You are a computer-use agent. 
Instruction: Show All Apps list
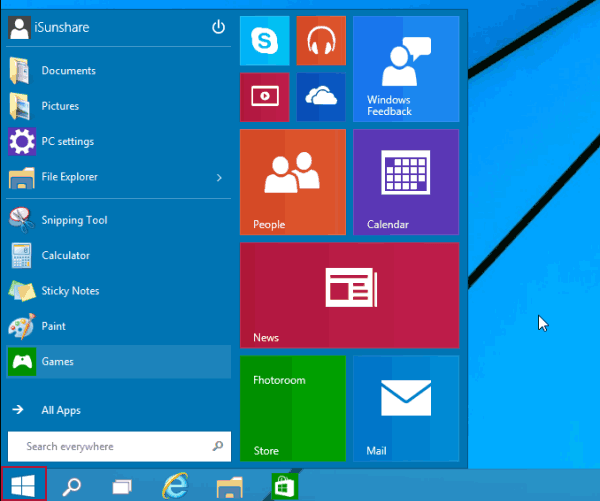[119, 410]
